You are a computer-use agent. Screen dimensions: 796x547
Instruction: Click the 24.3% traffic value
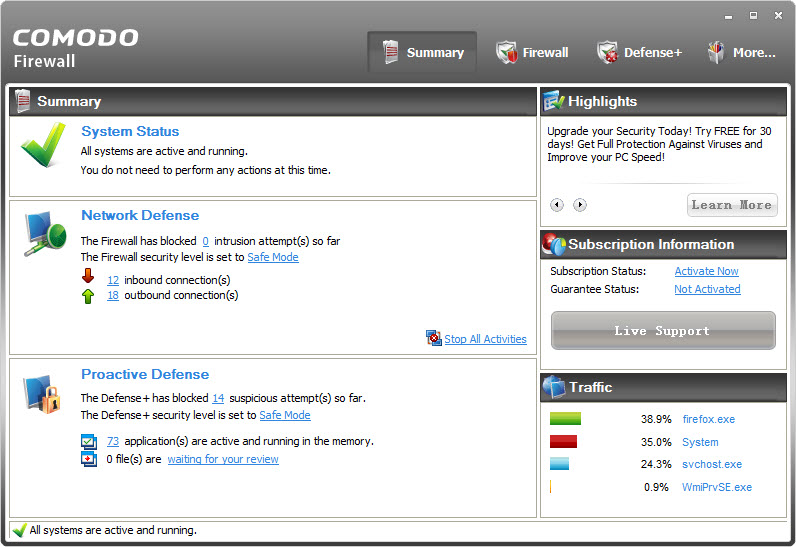(x=656, y=464)
